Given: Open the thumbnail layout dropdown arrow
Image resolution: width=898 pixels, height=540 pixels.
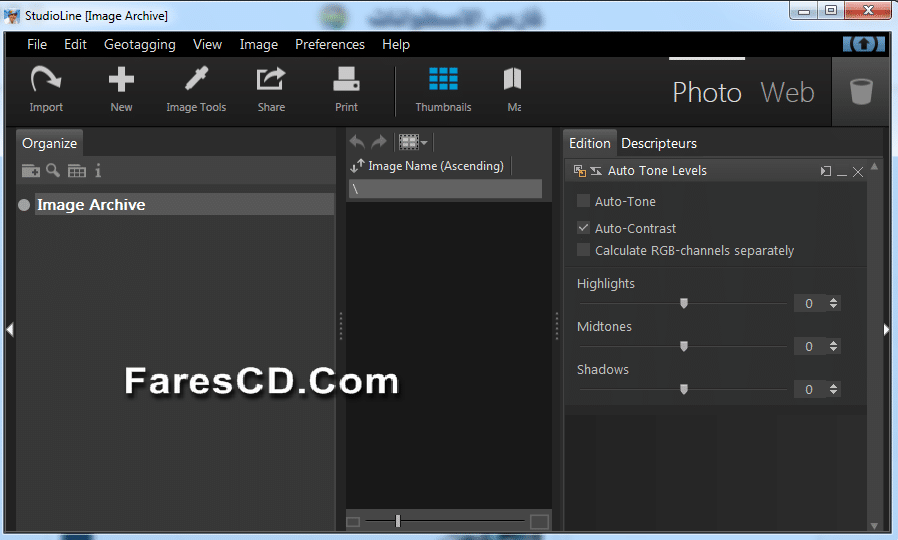Looking at the screenshot, I should coord(424,142).
